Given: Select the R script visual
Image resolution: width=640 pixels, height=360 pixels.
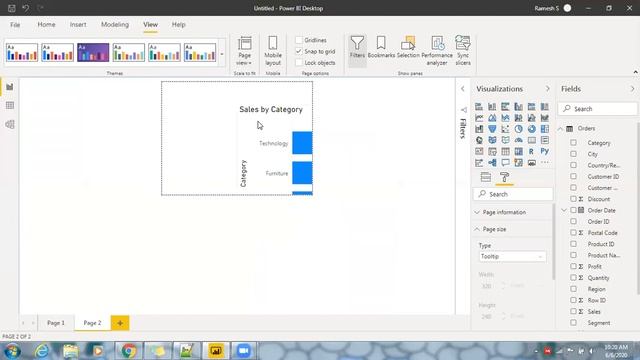Looking at the screenshot, I should [531, 151].
